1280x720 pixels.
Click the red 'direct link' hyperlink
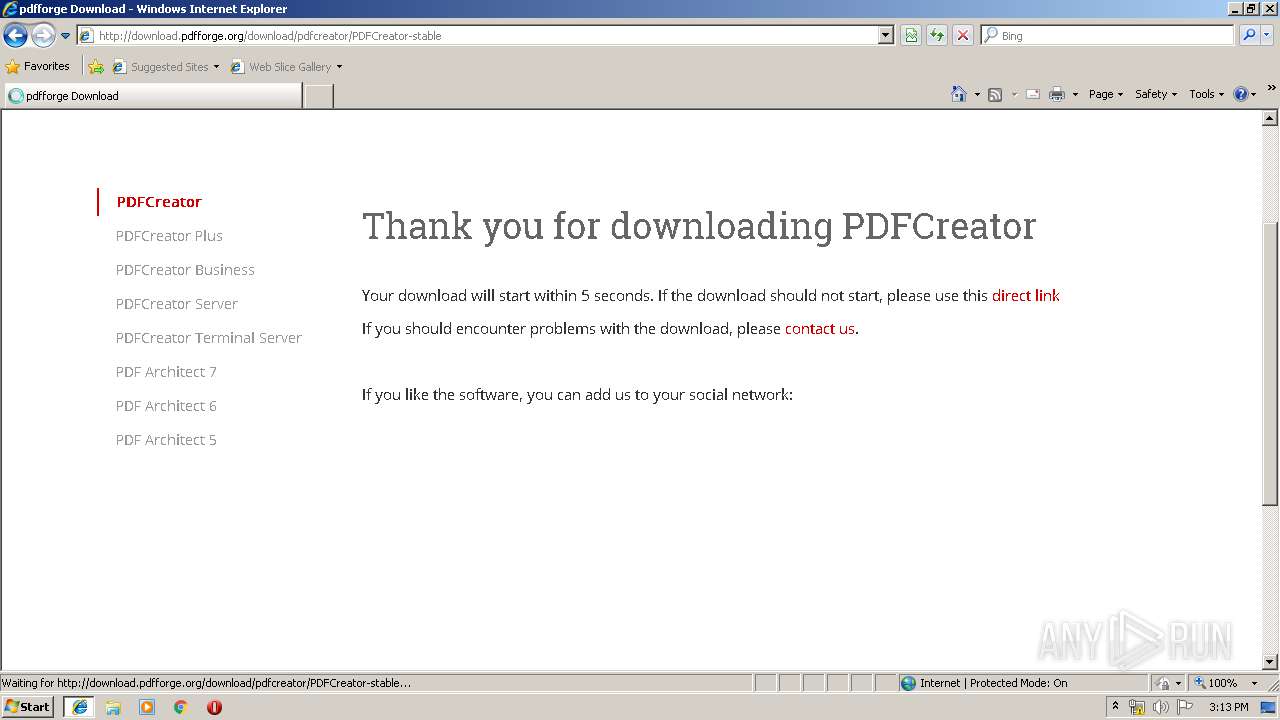click(1026, 296)
